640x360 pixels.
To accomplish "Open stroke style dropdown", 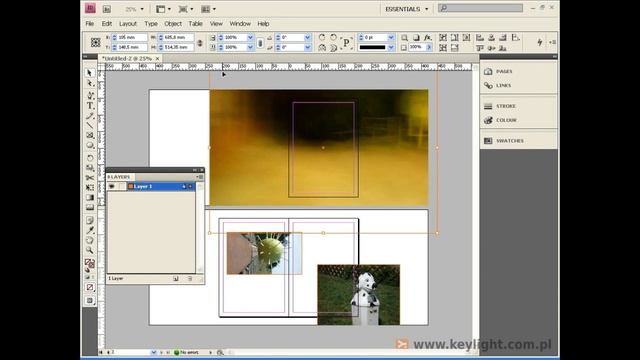I will tap(391, 47).
